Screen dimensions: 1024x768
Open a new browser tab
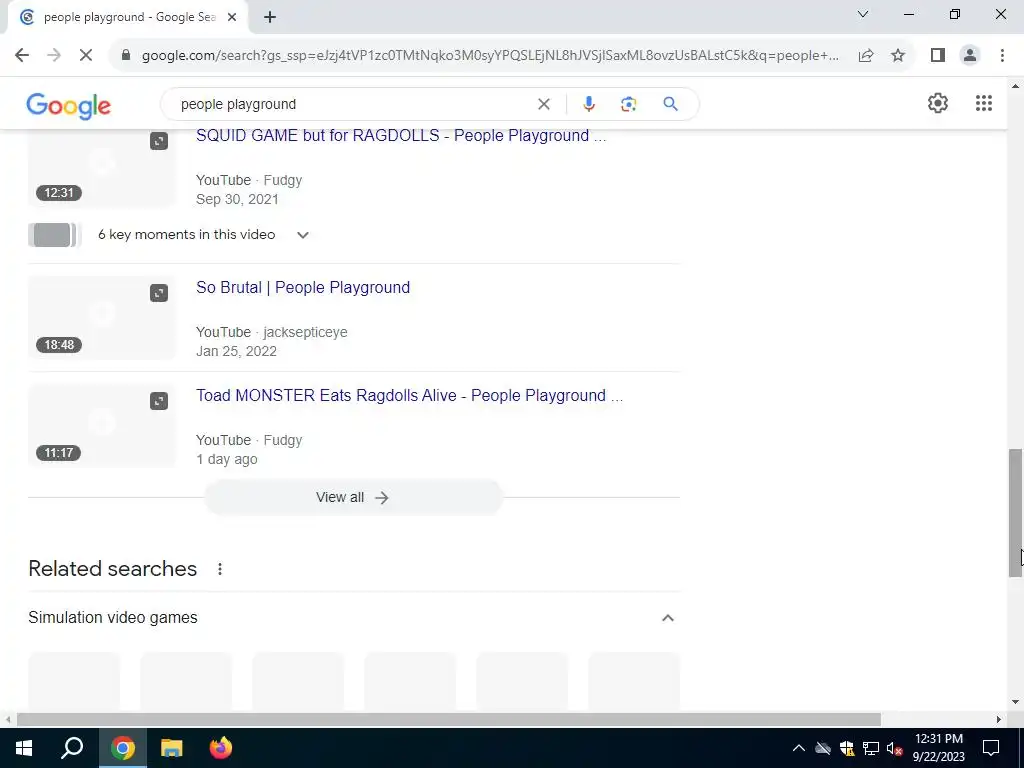click(270, 18)
